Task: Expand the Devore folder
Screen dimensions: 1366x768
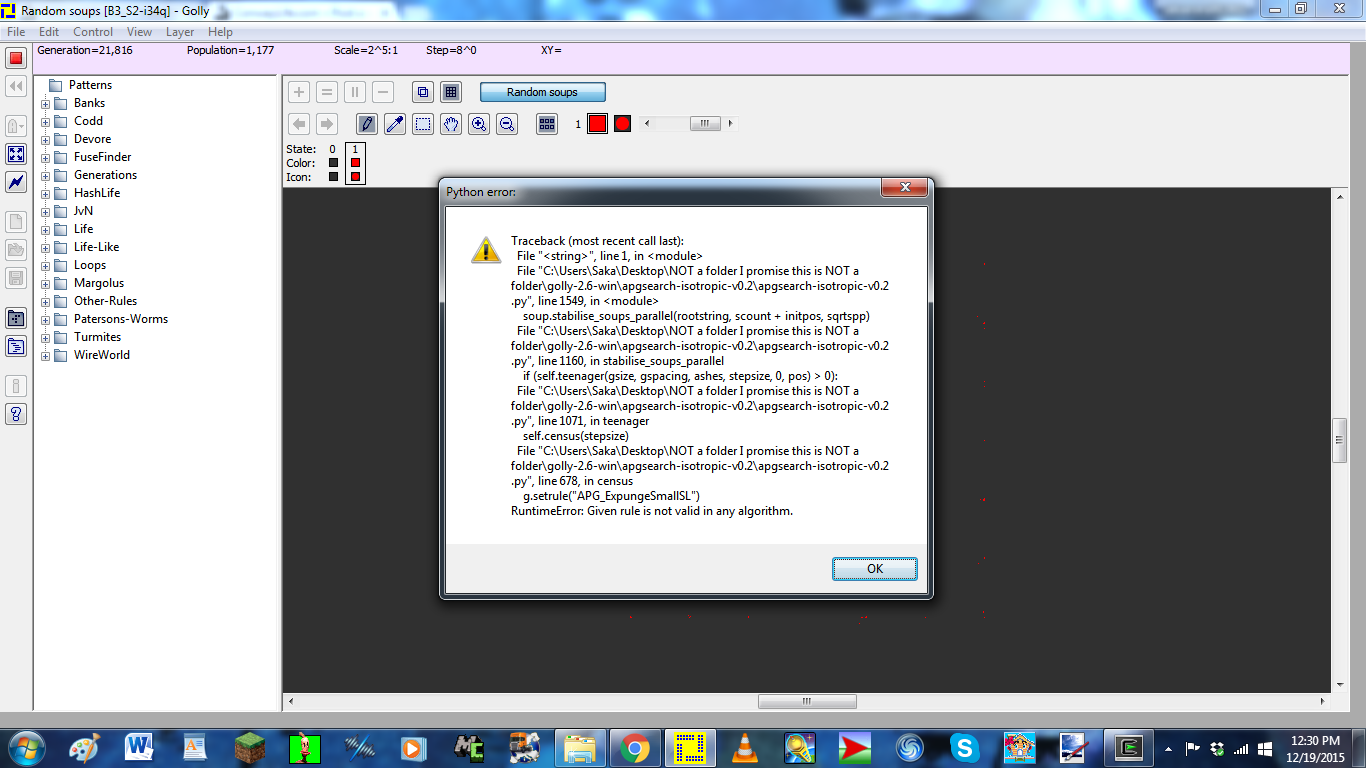Action: pyautogui.click(x=45, y=139)
